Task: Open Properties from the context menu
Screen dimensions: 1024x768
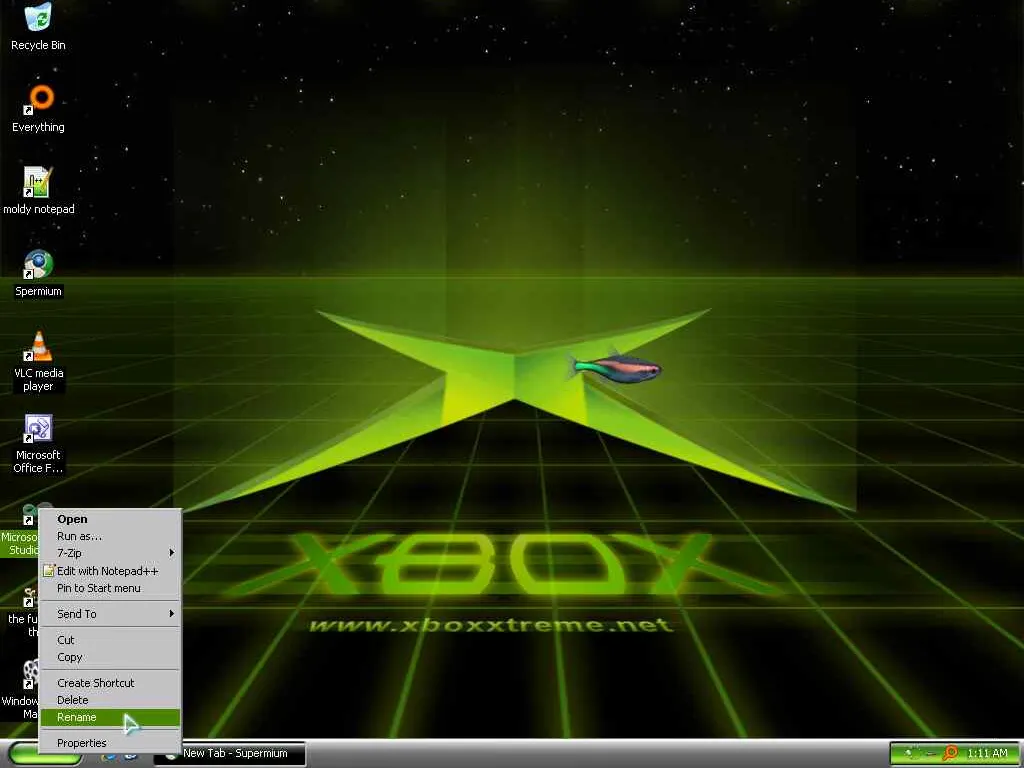Action: pos(110,743)
